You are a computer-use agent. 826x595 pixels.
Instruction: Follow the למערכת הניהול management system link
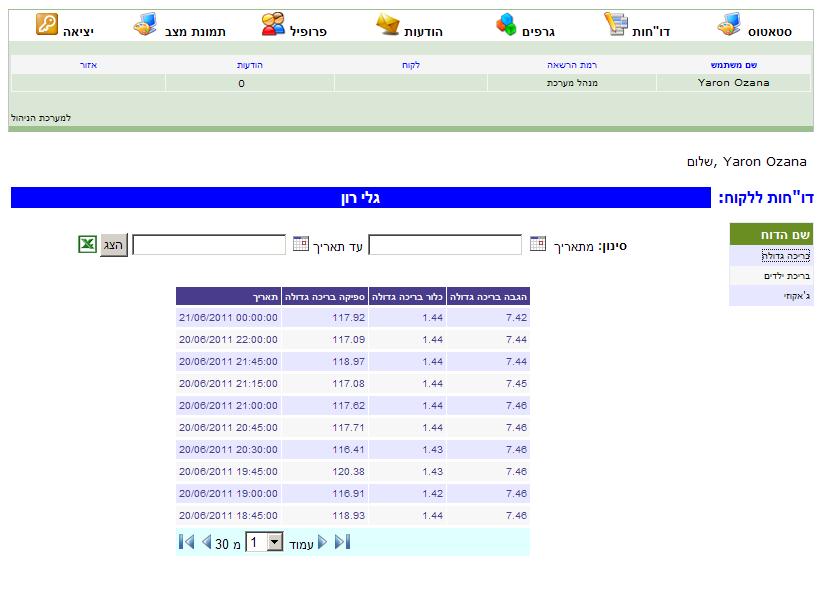tap(41, 118)
